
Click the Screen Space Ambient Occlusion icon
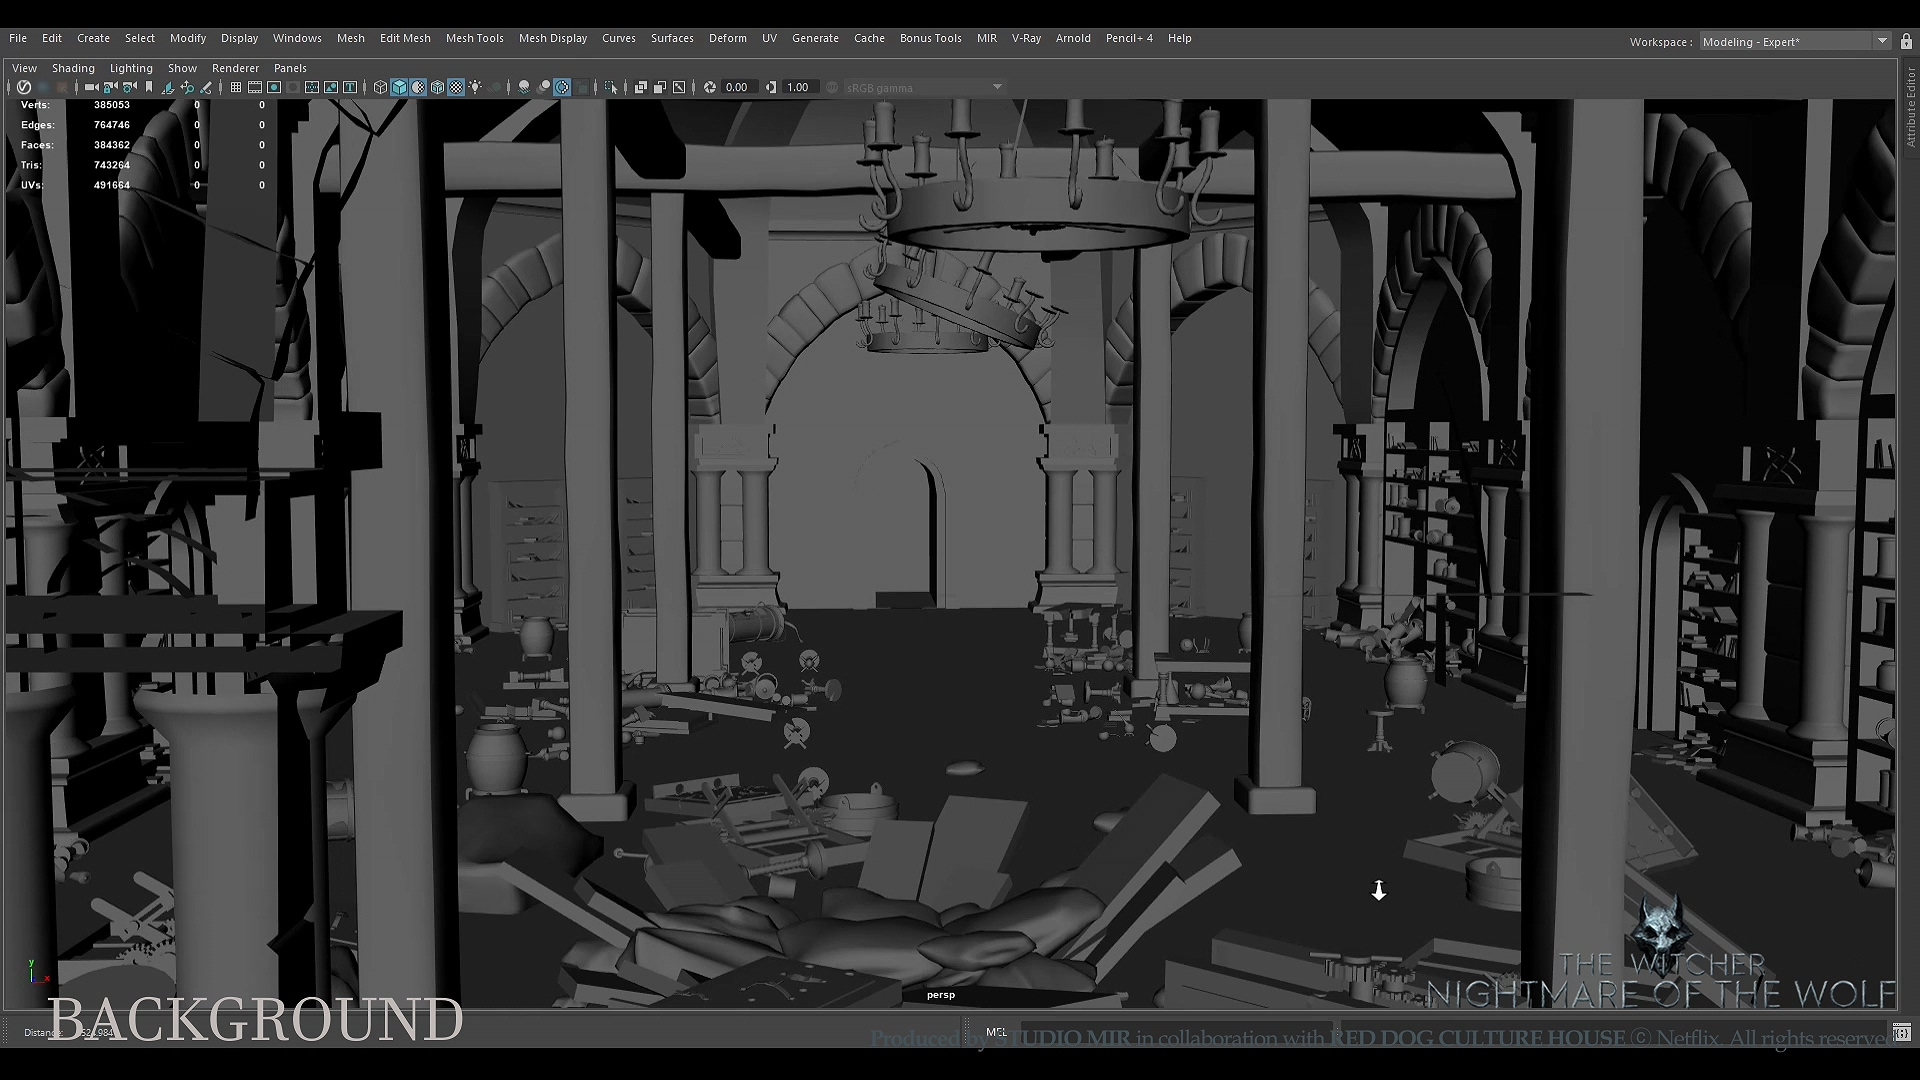click(524, 87)
